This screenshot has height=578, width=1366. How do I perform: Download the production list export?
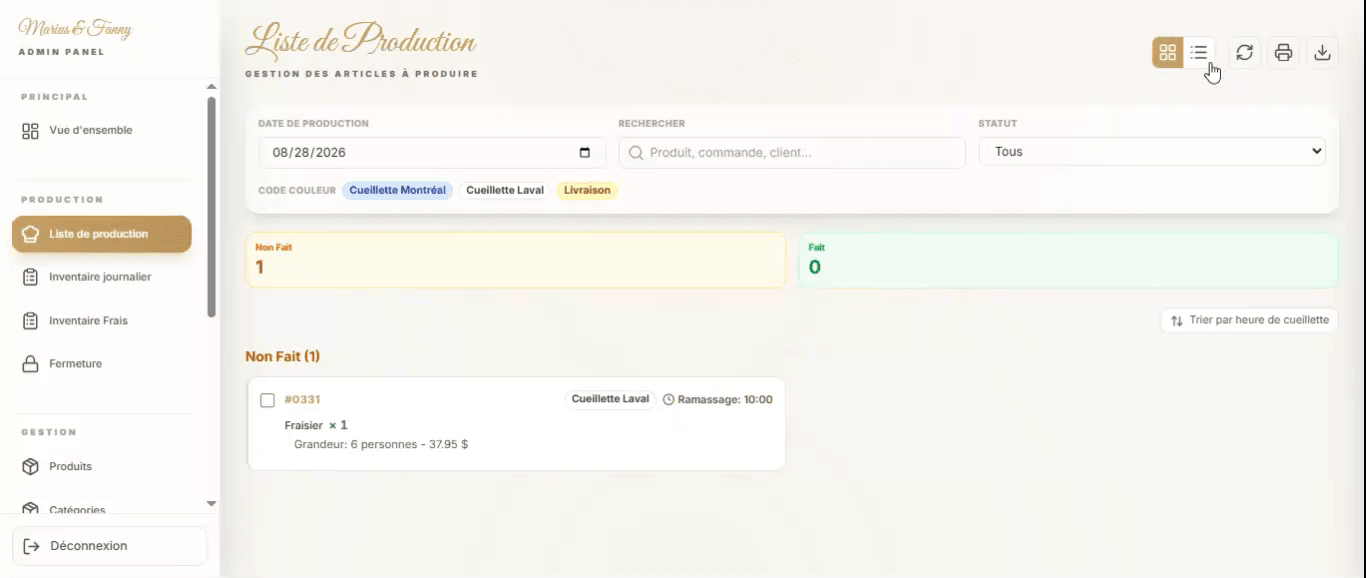tap(1323, 52)
